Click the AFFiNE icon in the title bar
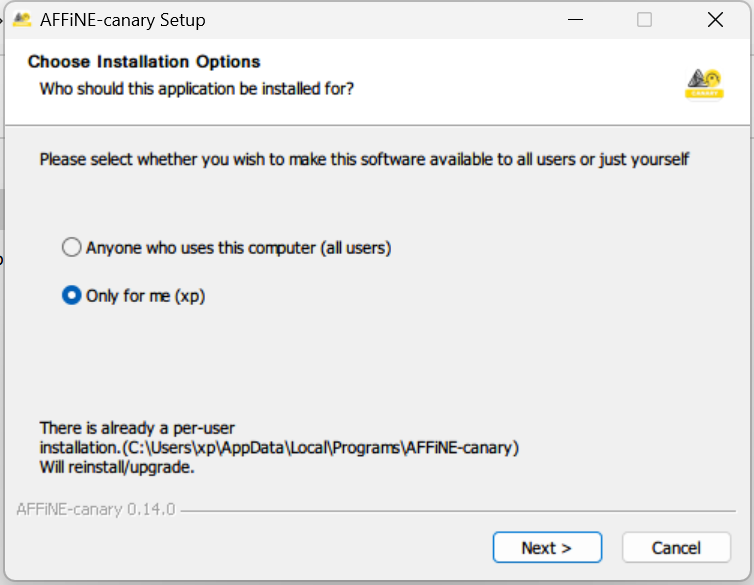754x585 pixels. tap(22, 20)
